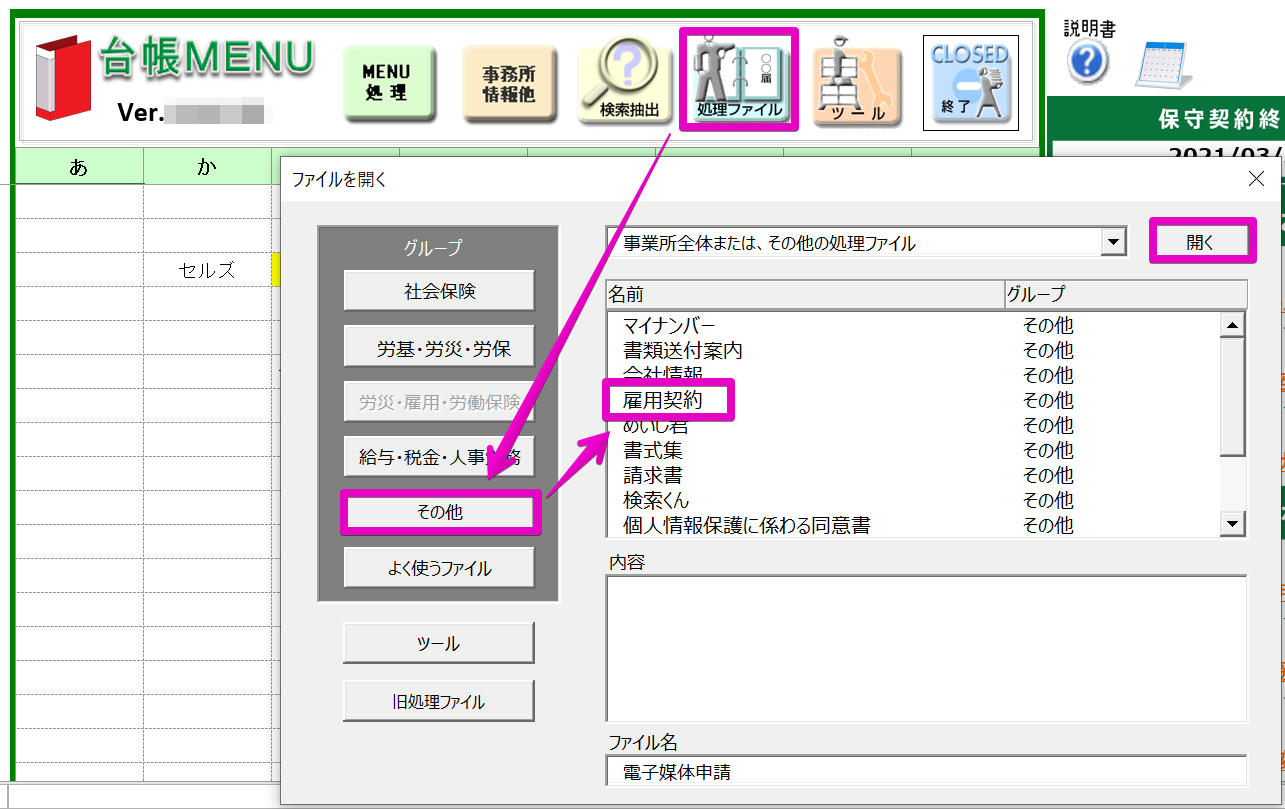1285x809 pixels.
Task: Open the 事務所情報他 icon button
Action: point(508,83)
